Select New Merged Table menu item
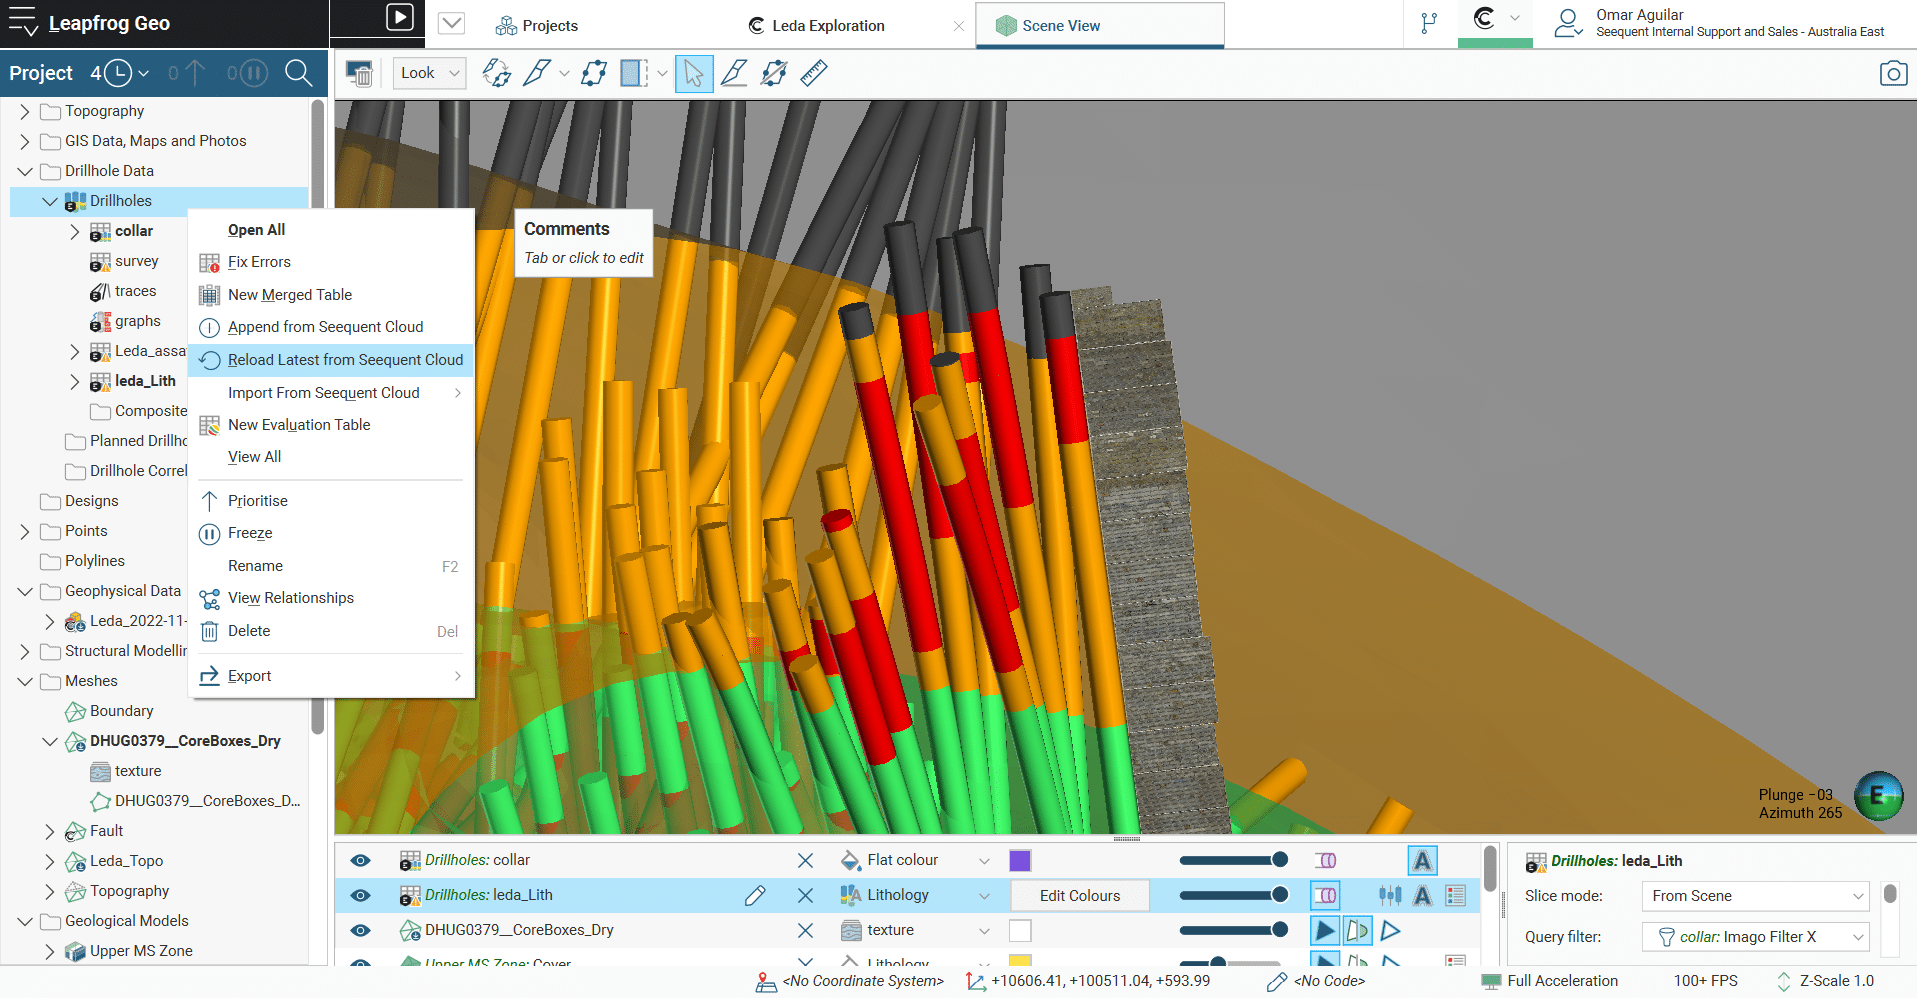The width and height of the screenshot is (1917, 998). [290, 295]
